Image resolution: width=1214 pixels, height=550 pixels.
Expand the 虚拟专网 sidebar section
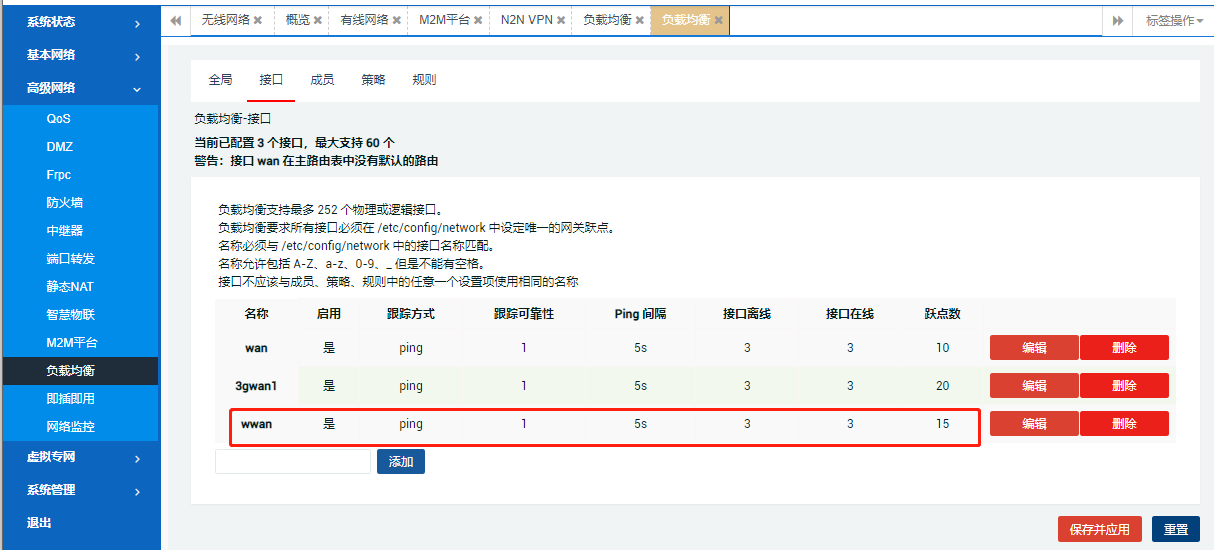[79, 457]
